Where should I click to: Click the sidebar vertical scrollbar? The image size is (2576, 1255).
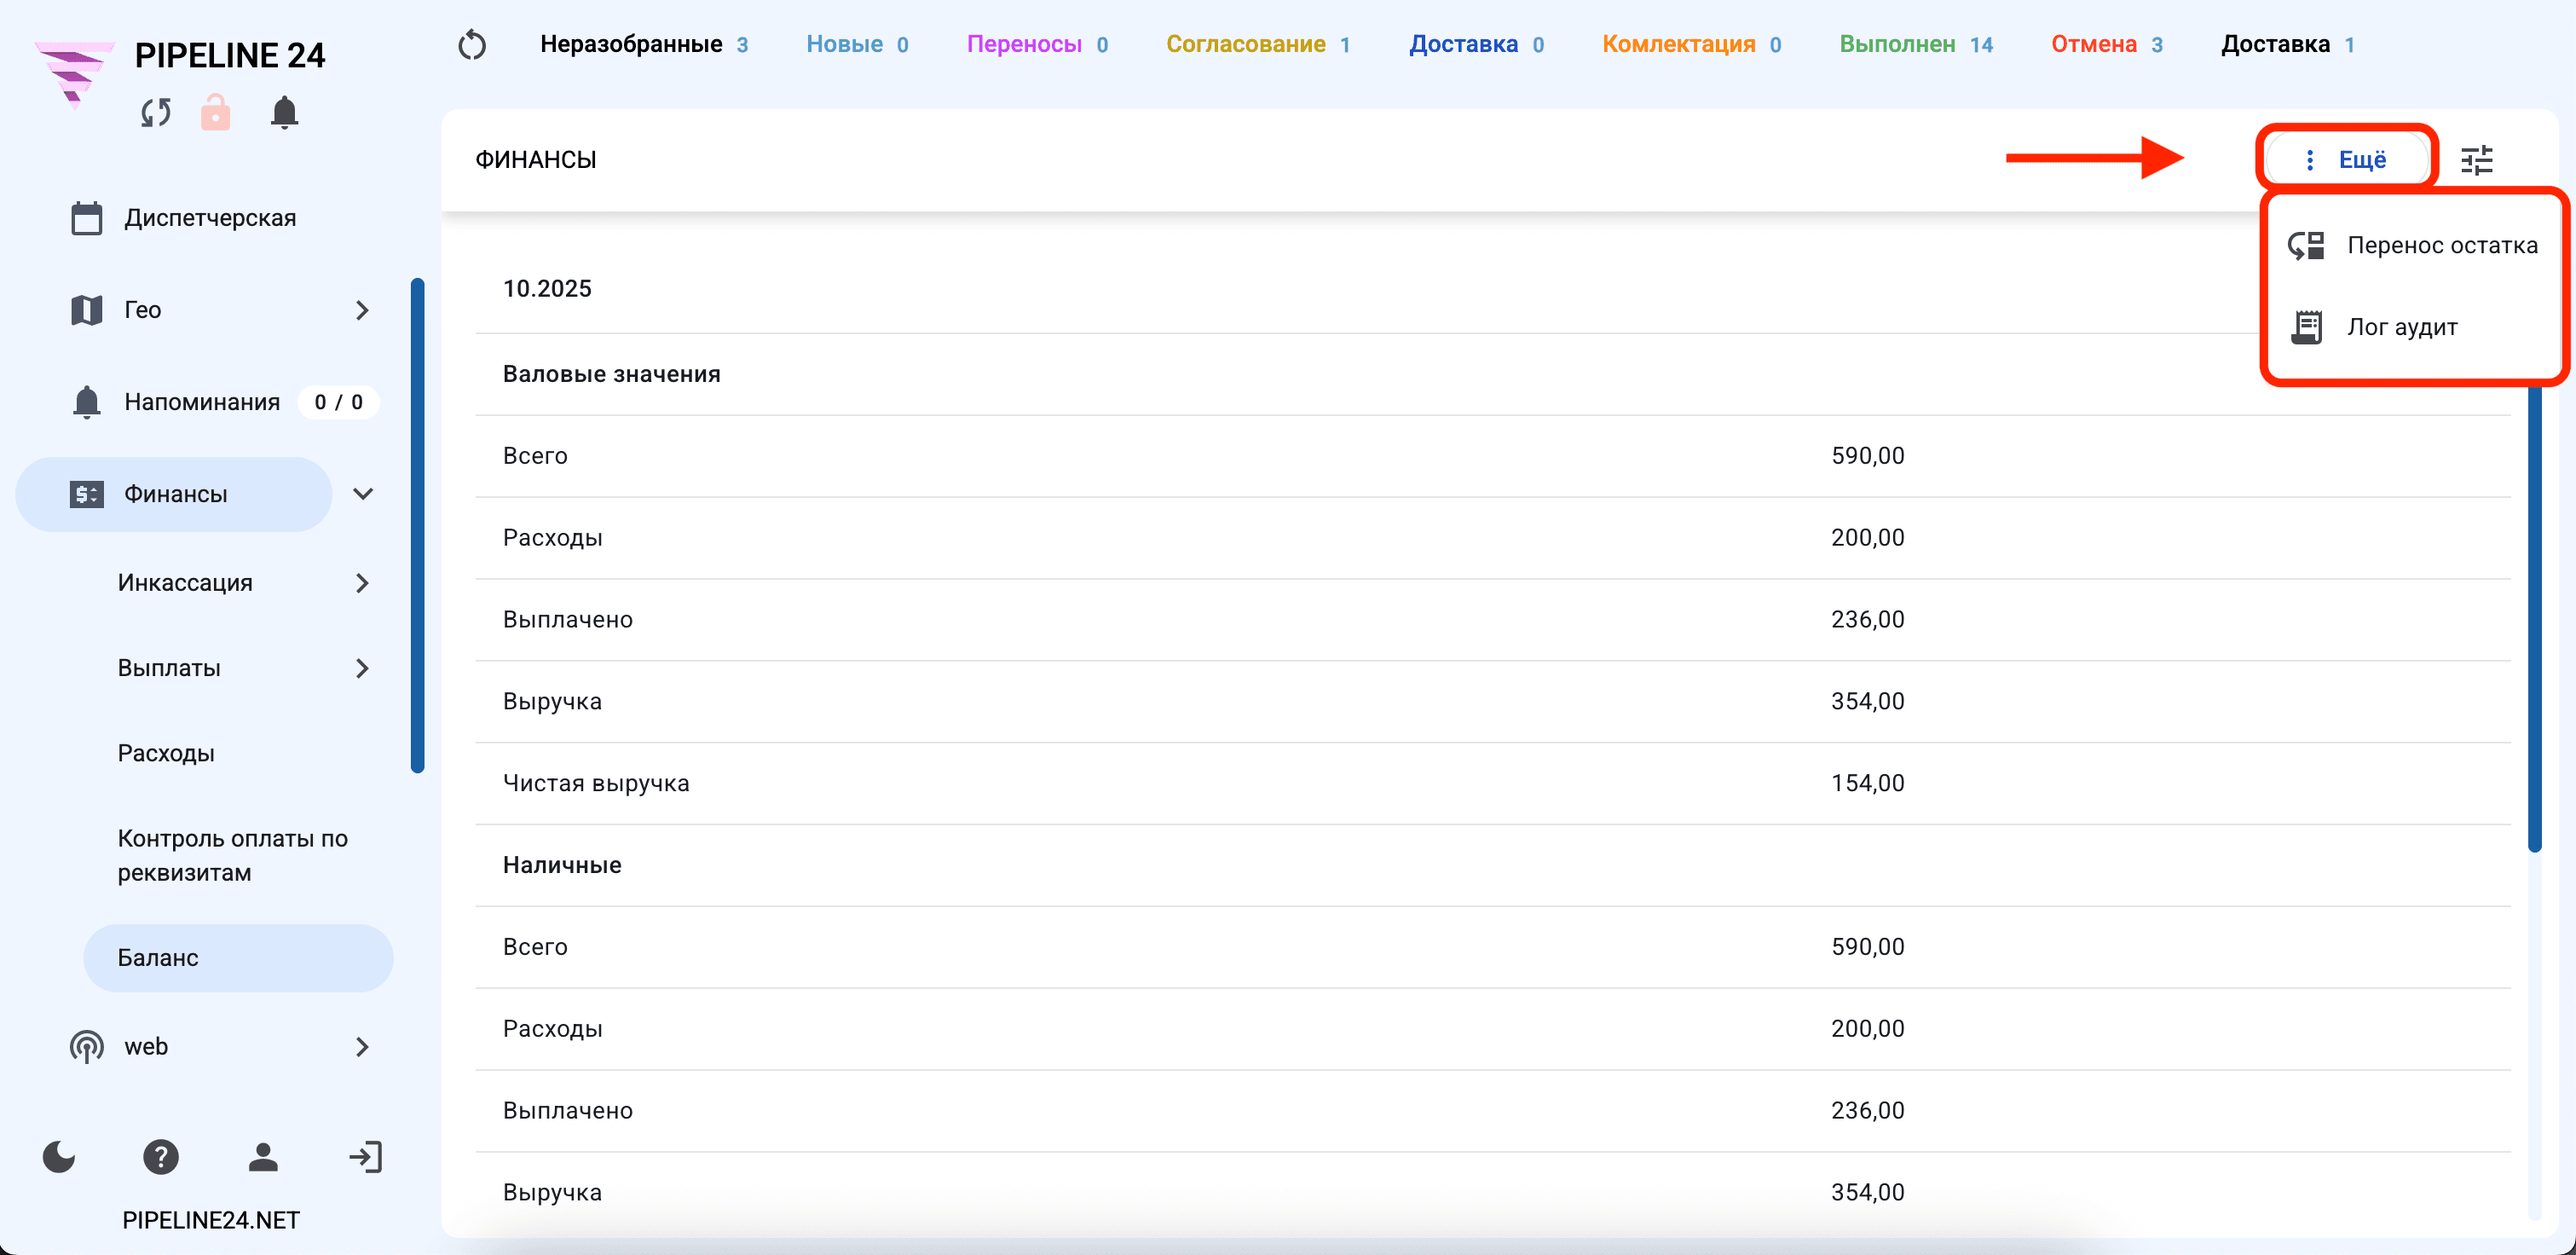point(418,525)
